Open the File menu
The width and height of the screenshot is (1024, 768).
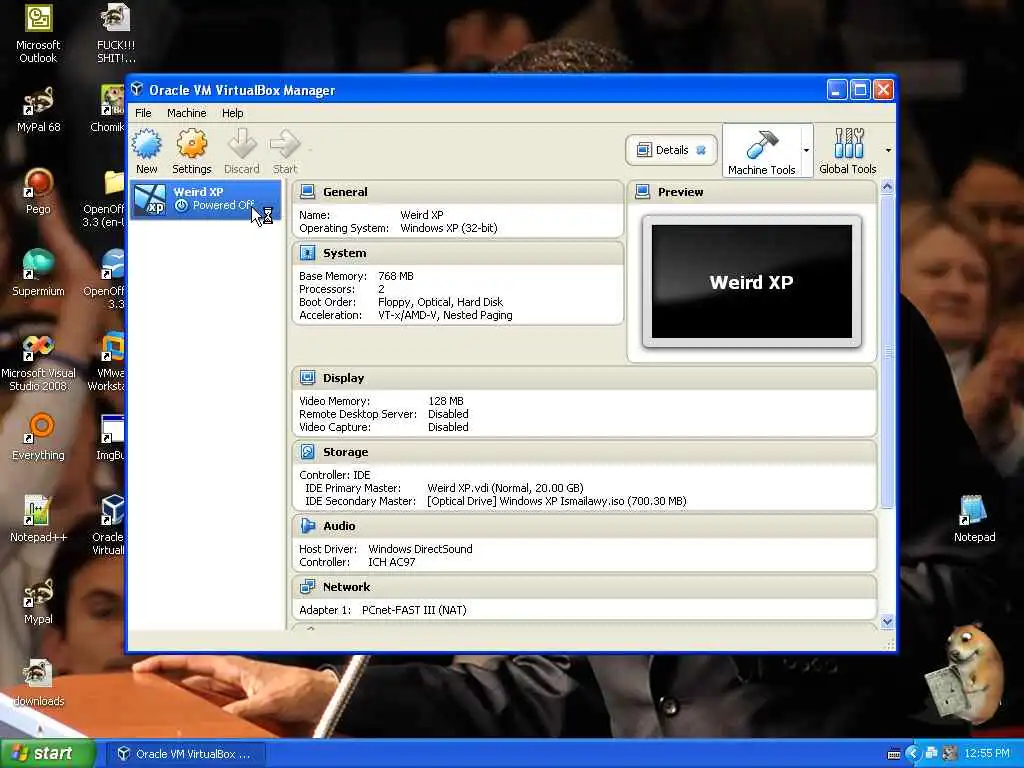[x=143, y=113]
